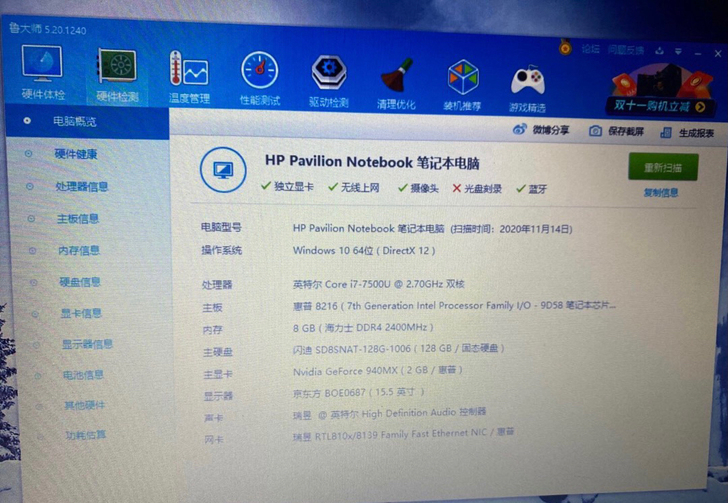Open the title bar dropdown menu arrow

pyautogui.click(x=678, y=52)
